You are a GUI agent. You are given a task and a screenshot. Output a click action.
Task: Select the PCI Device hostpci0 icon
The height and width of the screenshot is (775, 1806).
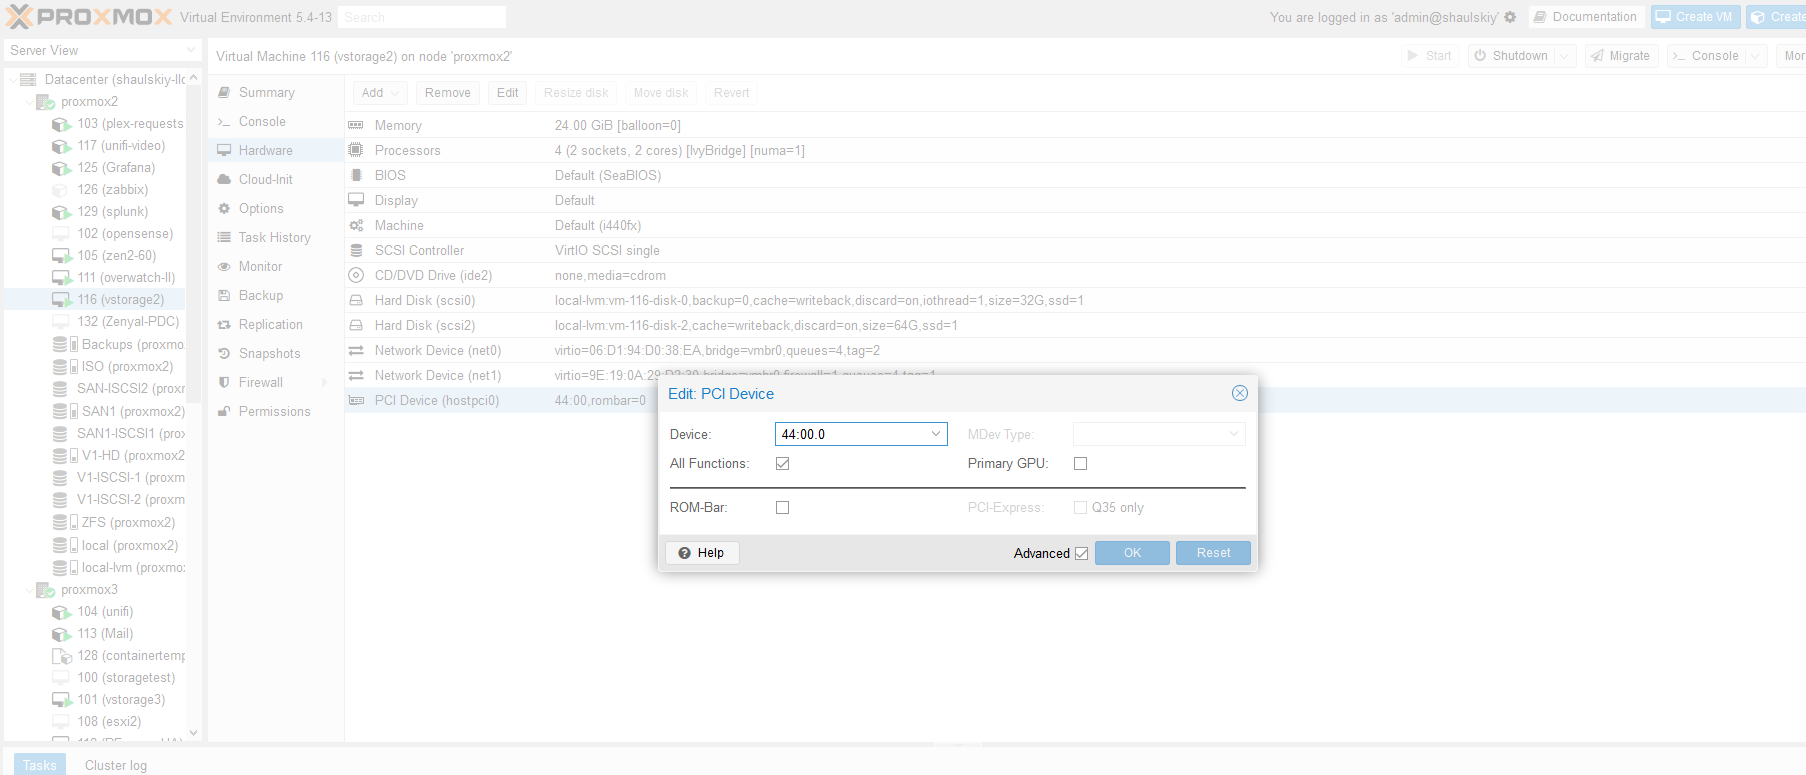coord(356,401)
